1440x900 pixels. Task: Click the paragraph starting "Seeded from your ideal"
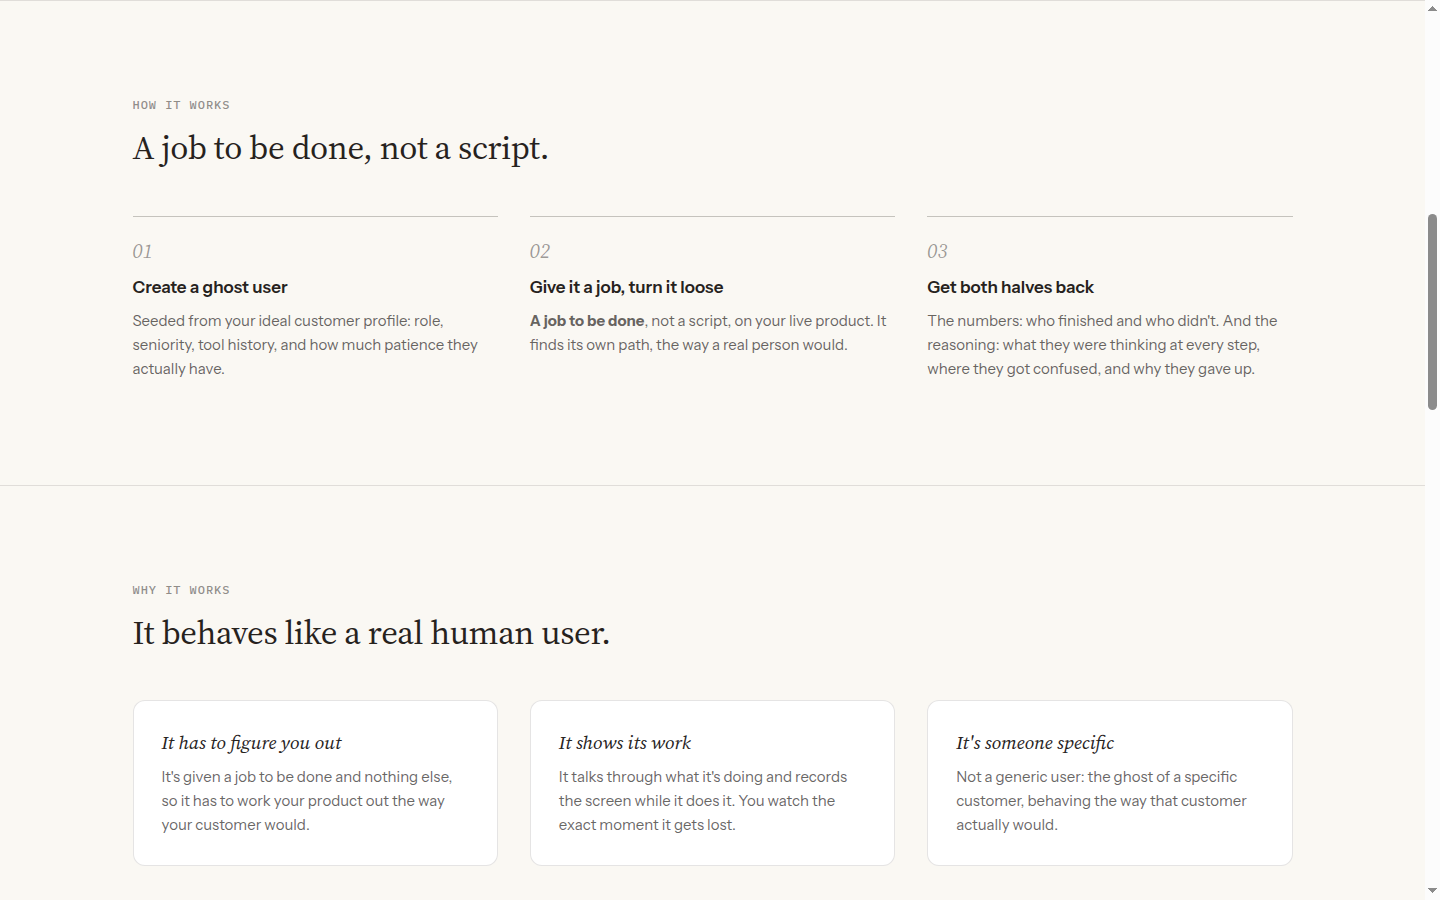click(305, 345)
